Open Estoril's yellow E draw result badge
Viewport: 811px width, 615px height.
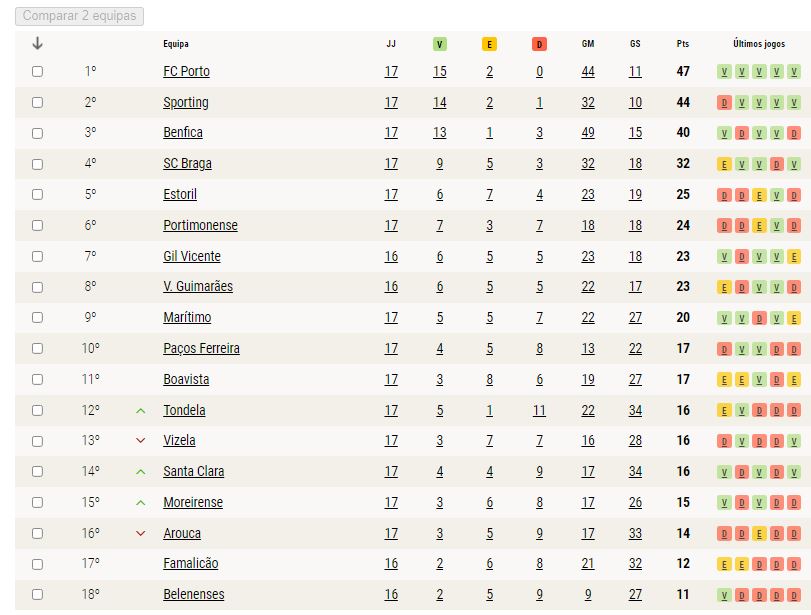tap(759, 195)
